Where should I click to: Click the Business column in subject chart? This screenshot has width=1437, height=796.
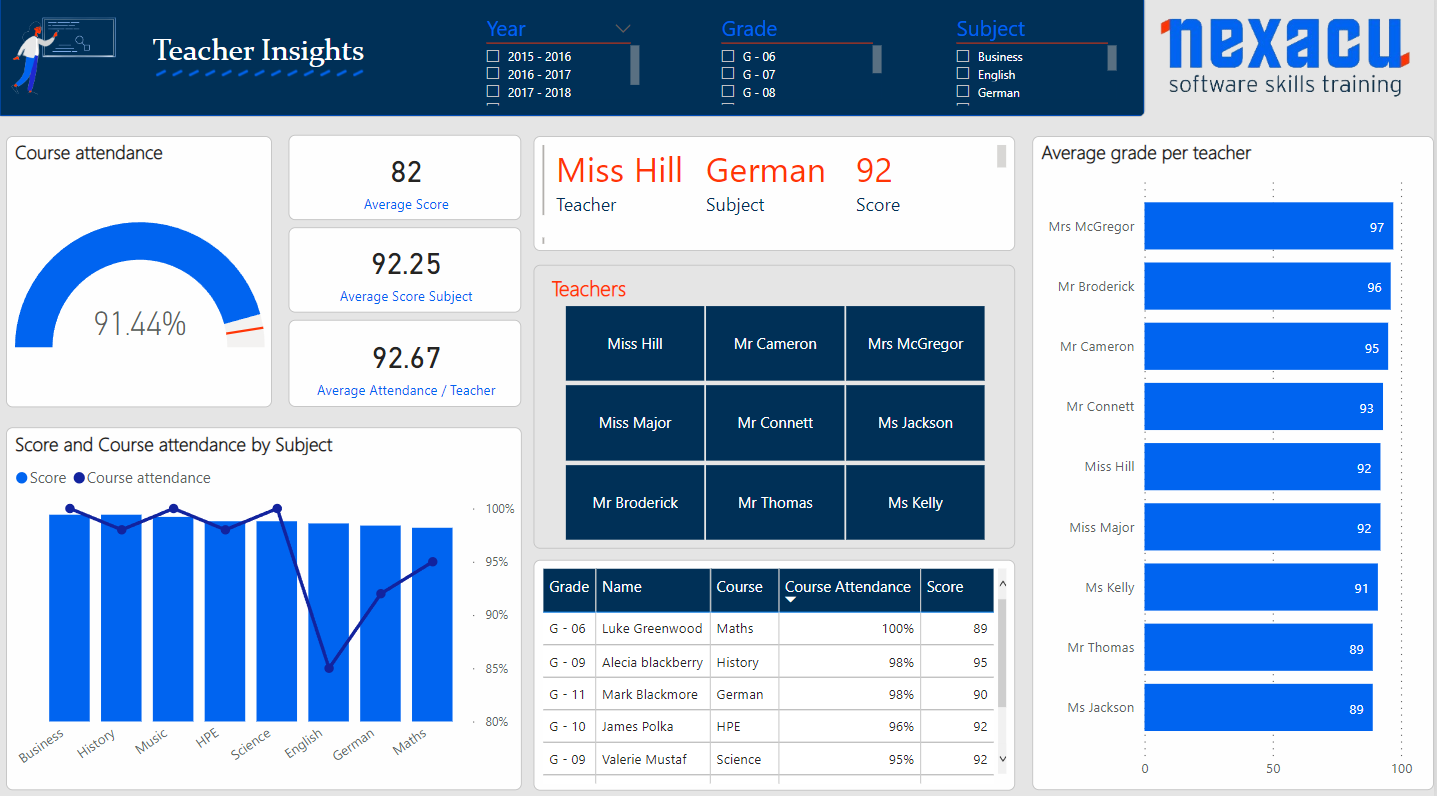point(70,618)
